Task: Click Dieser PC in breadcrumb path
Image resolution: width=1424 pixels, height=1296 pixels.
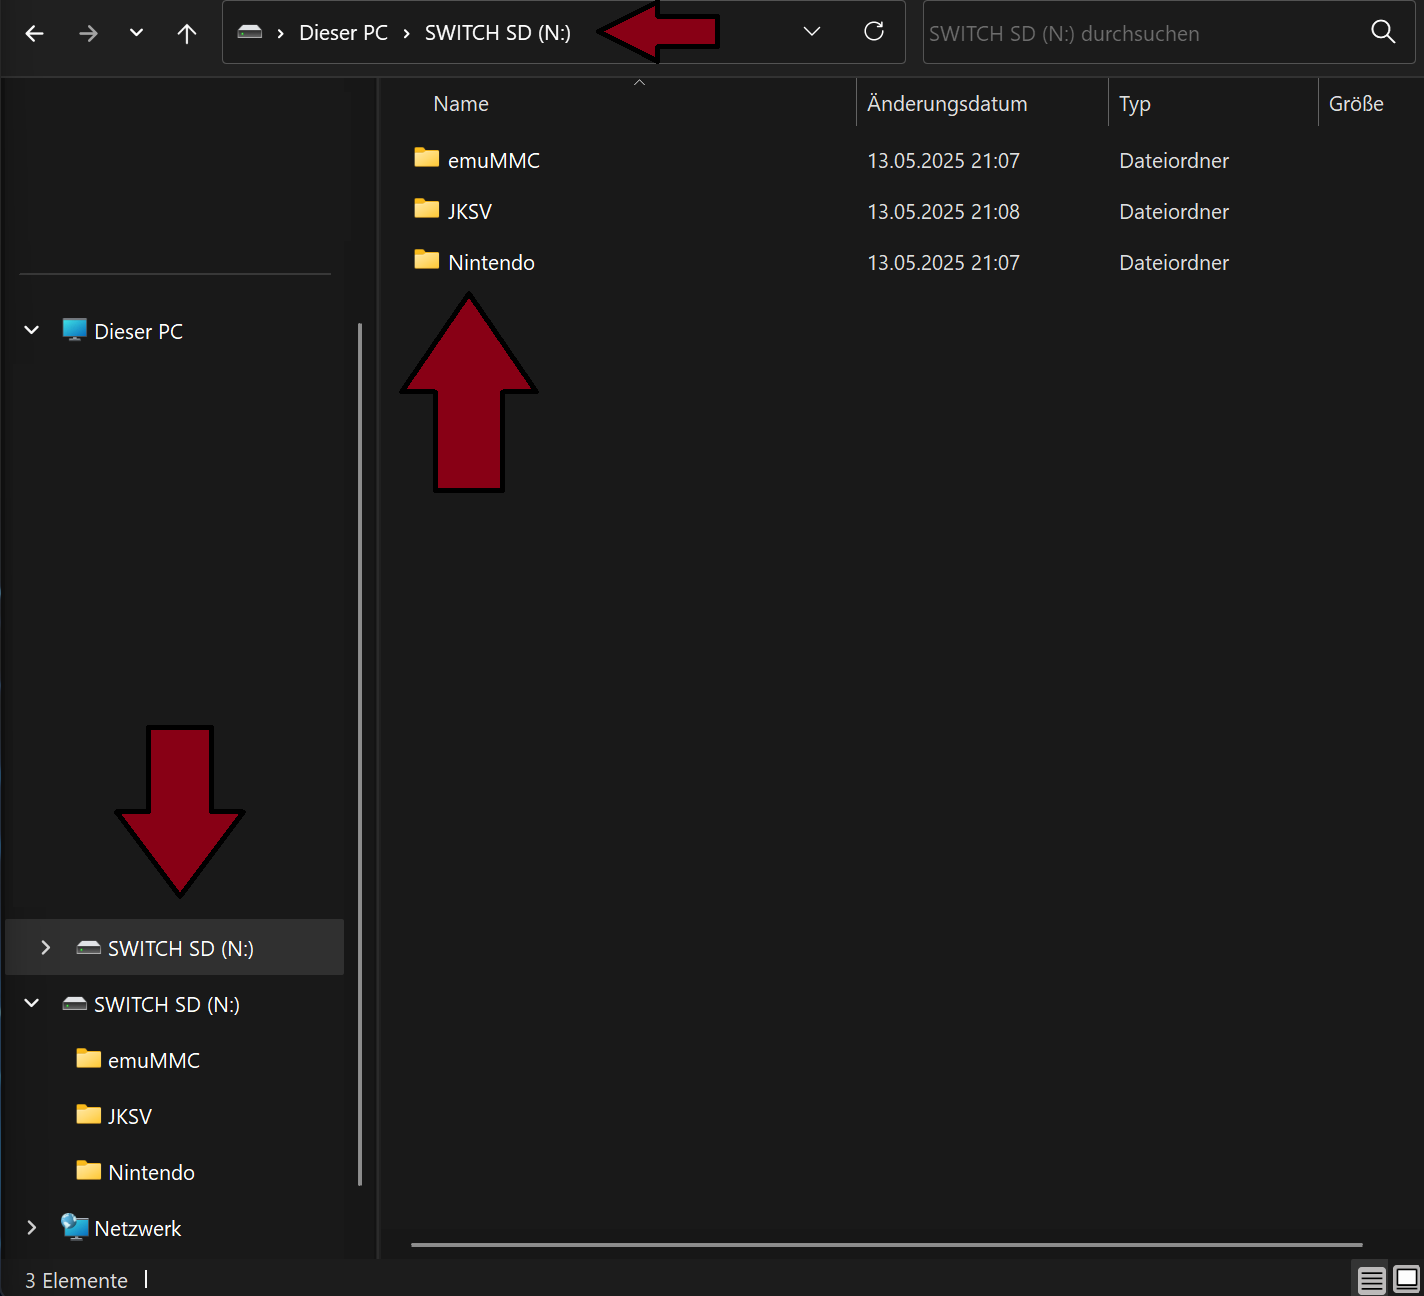Action: point(343,33)
